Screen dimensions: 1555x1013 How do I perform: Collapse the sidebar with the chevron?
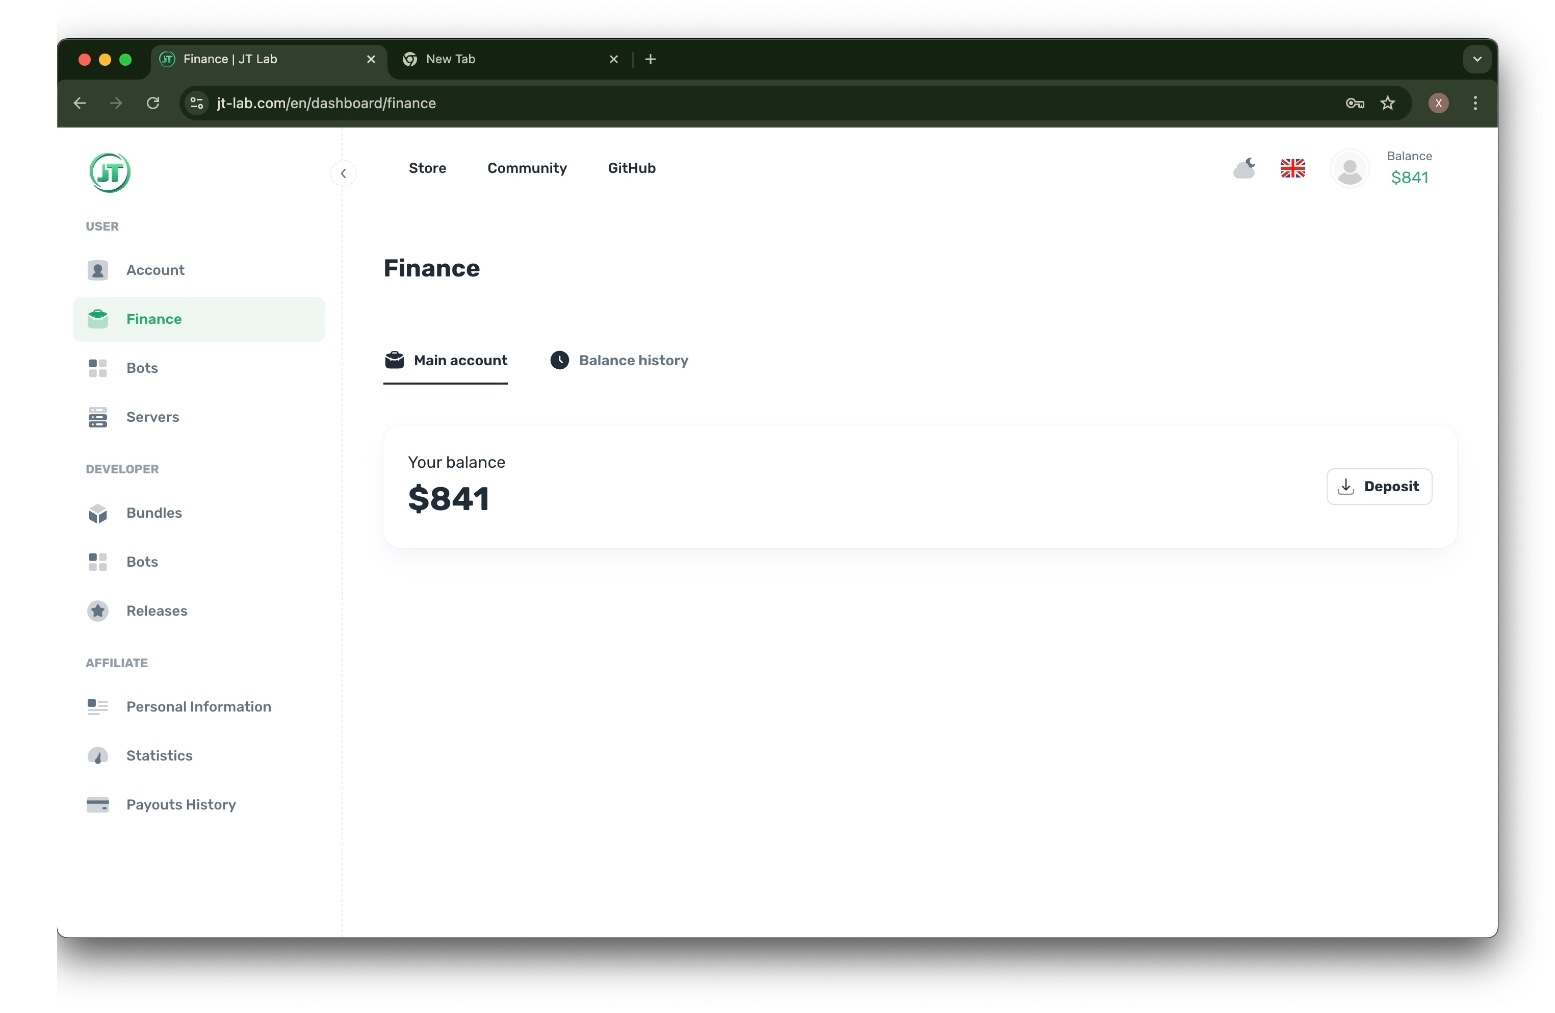tap(343, 173)
